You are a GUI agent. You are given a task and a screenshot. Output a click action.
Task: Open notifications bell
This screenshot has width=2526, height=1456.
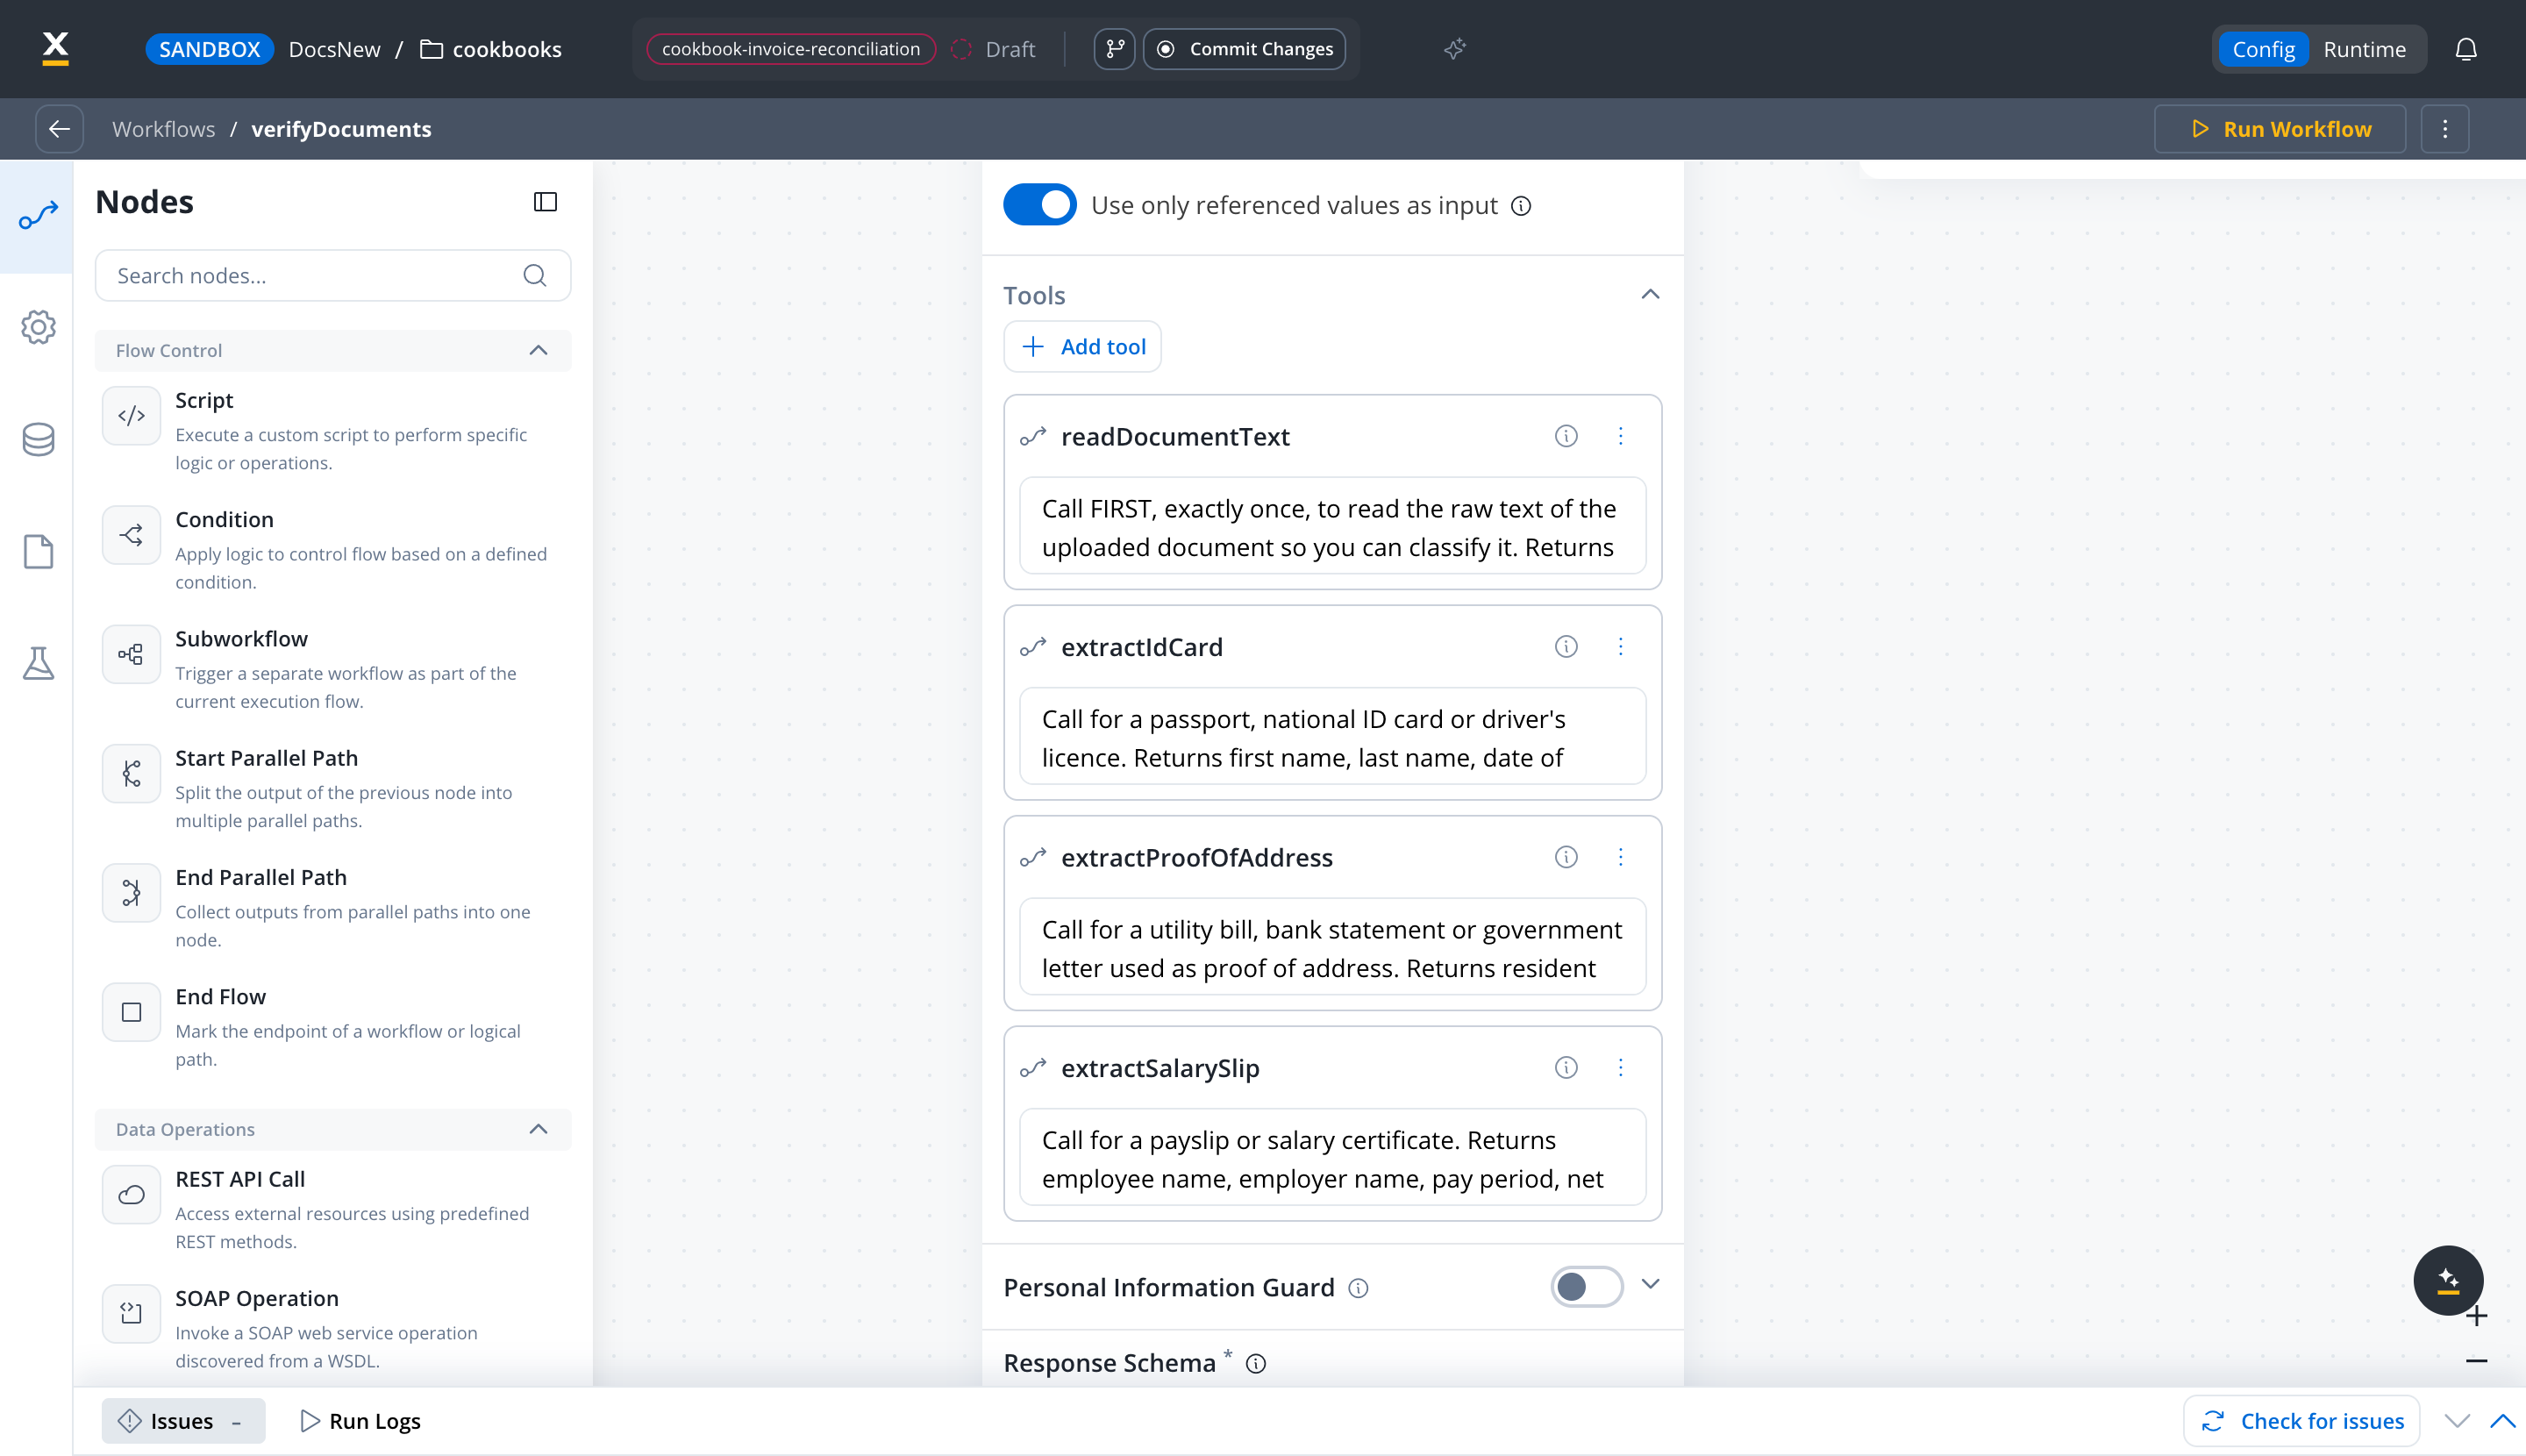[2466, 49]
